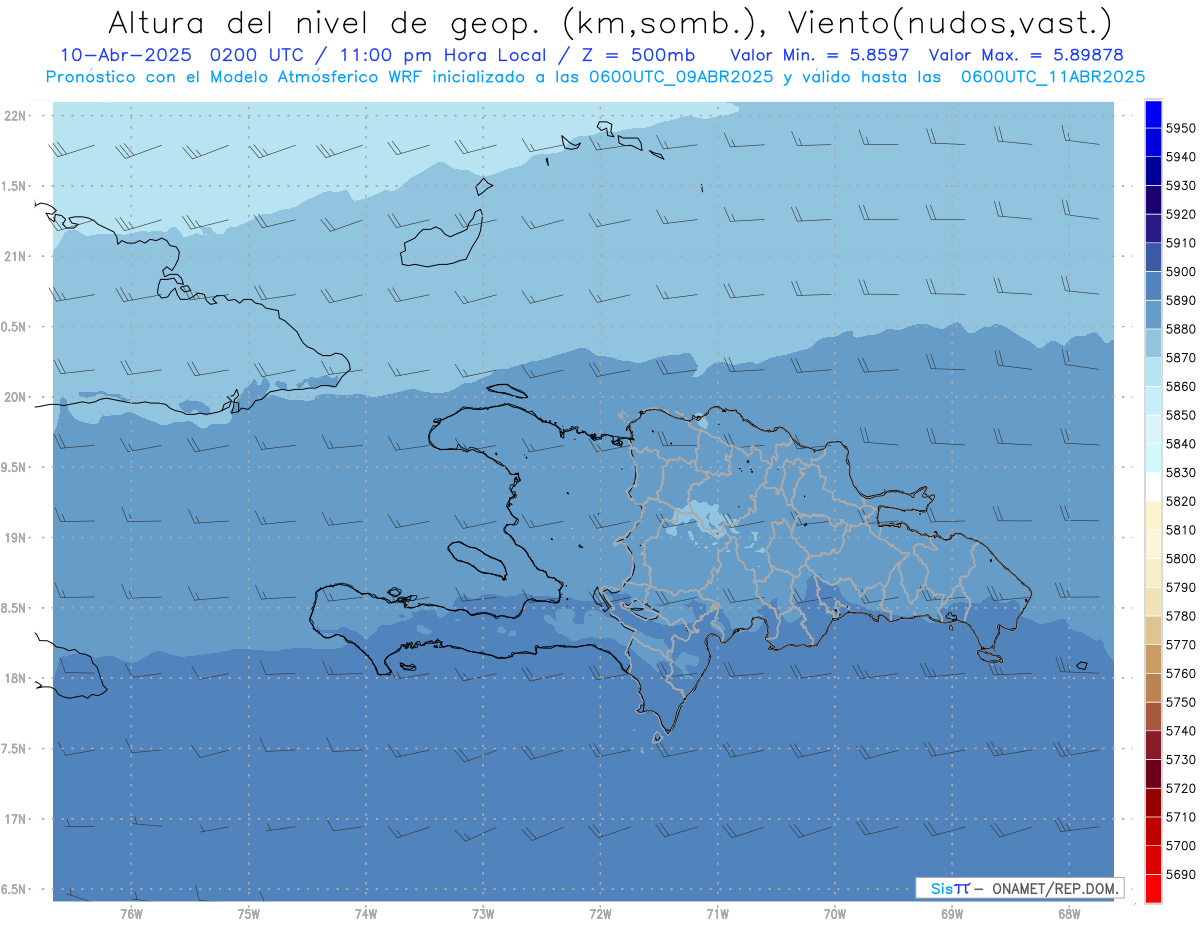This screenshot has height=927, width=1200.
Task: Click the '17N' latitude label
Action: pyautogui.click(x=15, y=819)
